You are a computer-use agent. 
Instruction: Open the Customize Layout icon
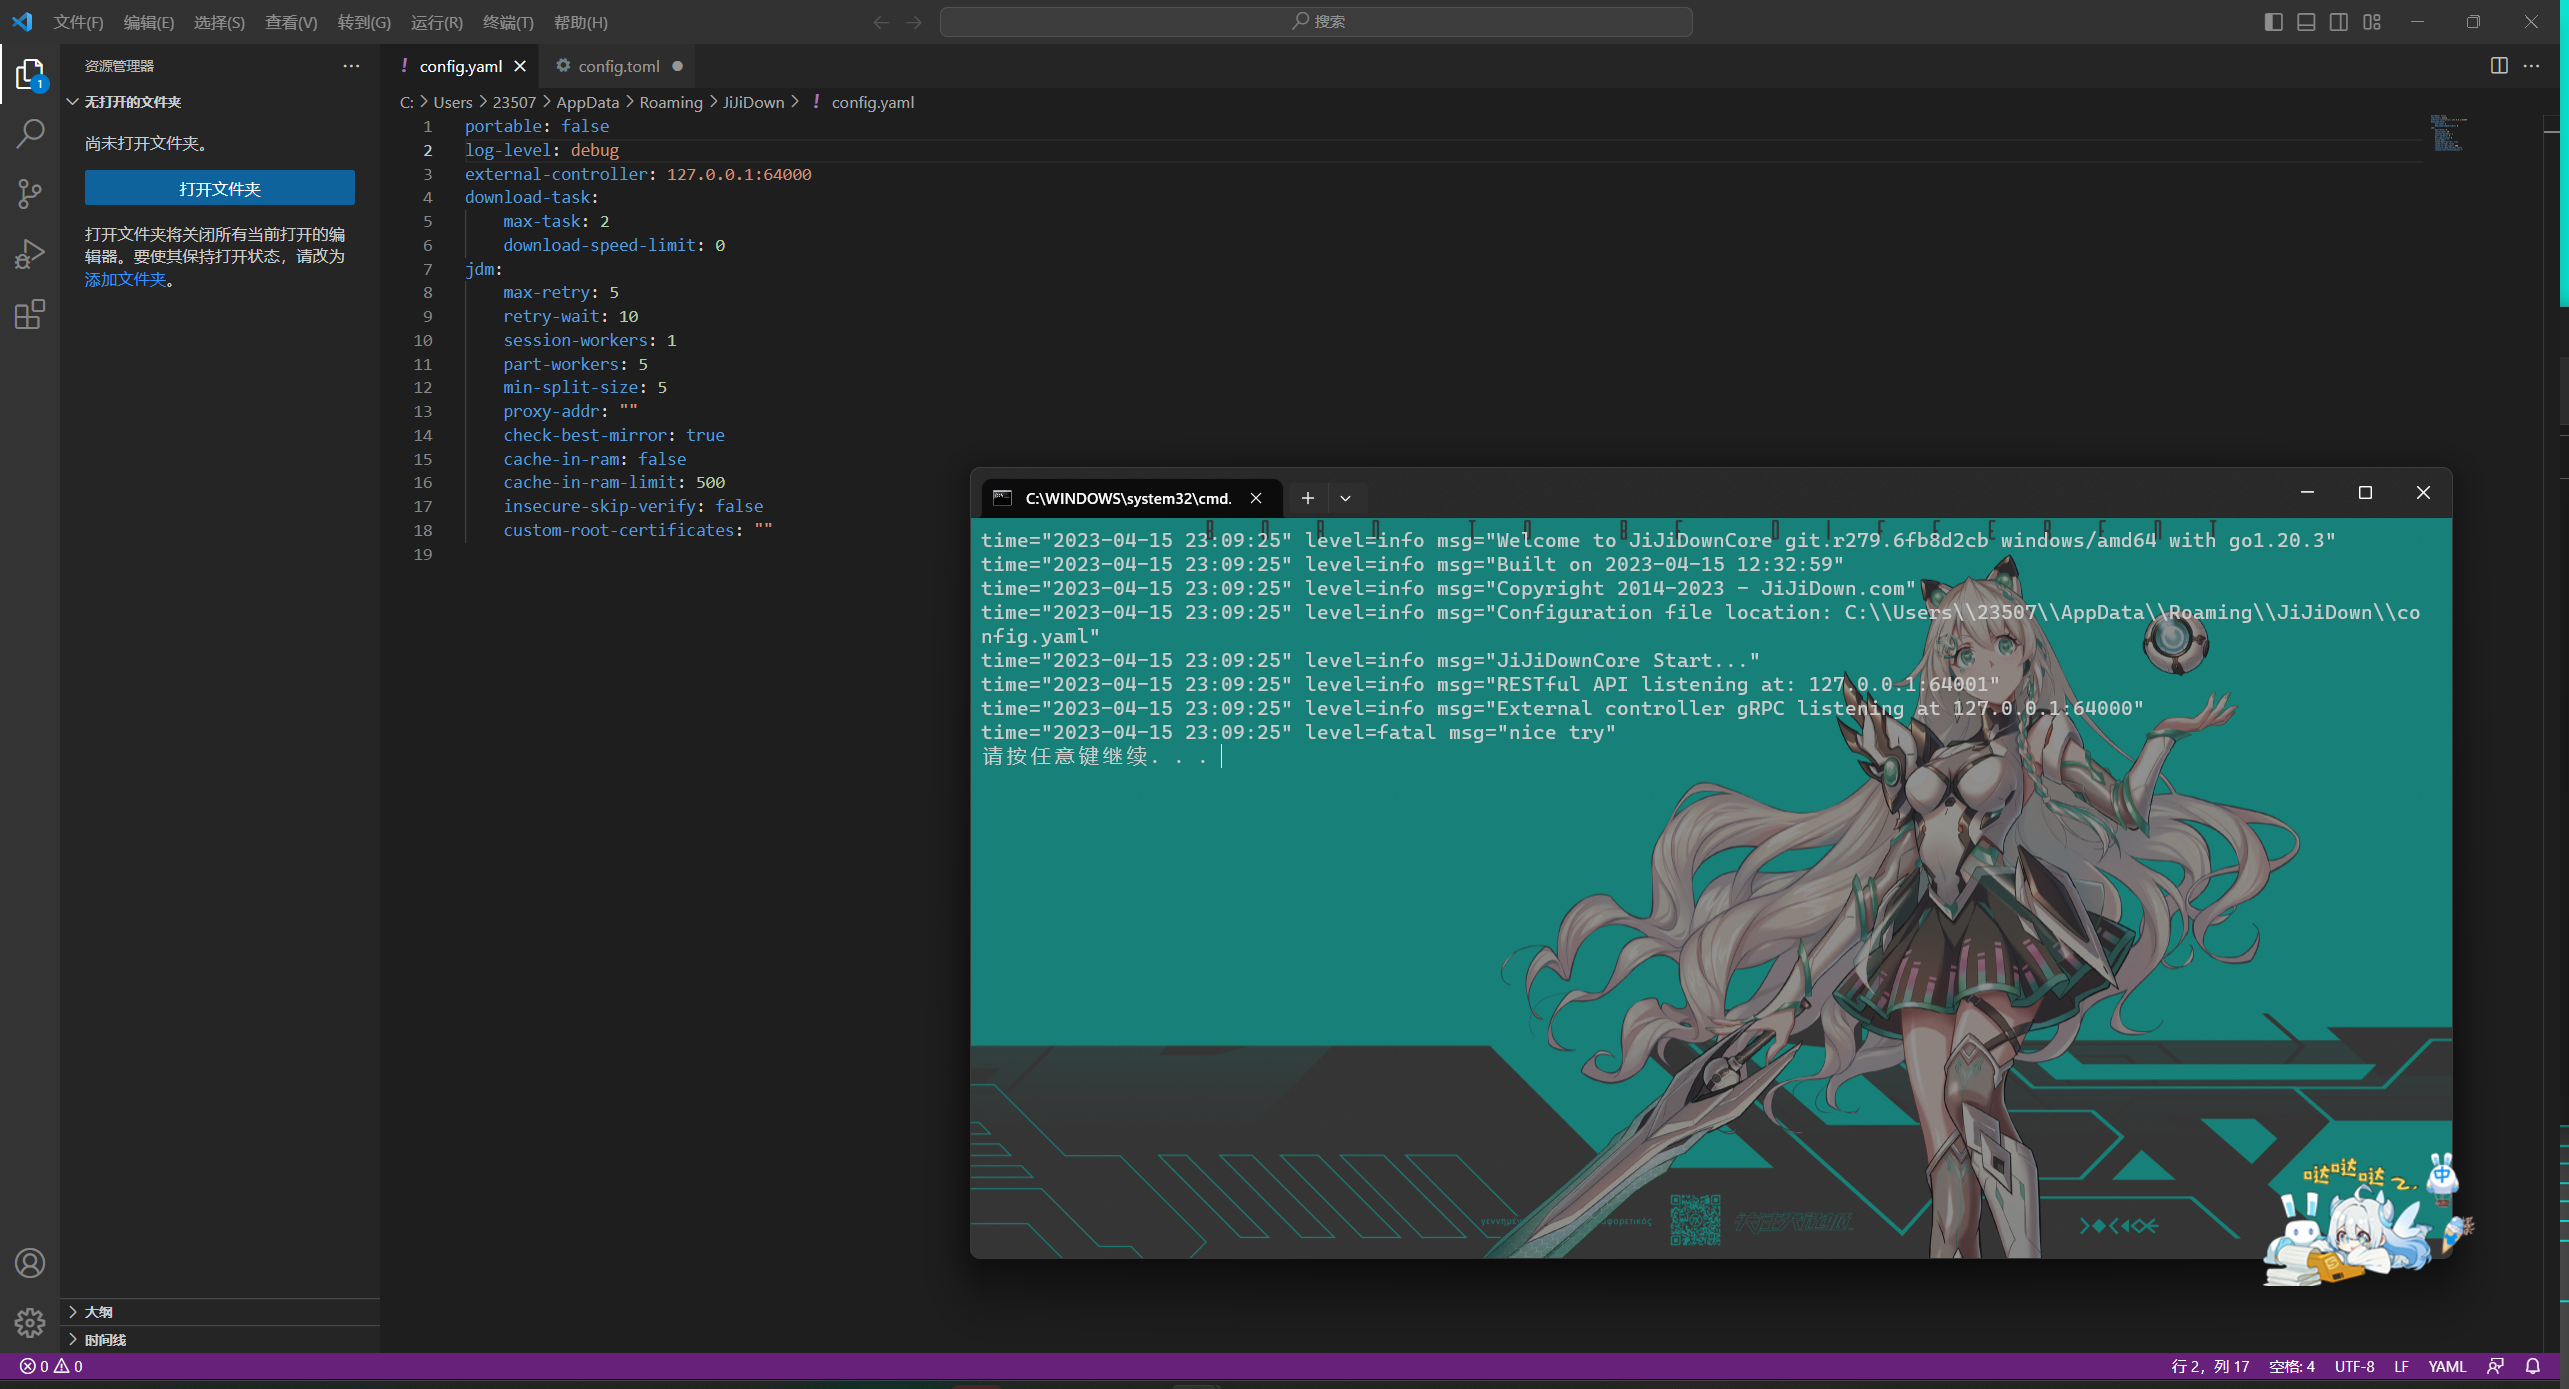[x=2372, y=22]
